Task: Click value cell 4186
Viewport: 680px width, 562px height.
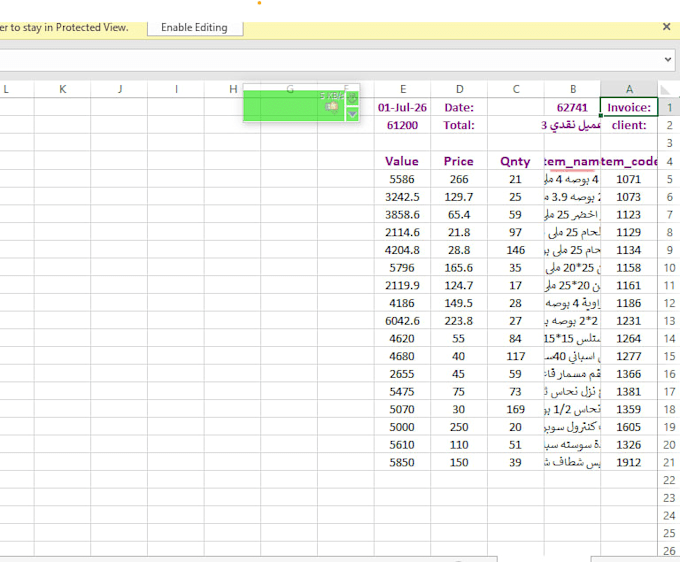Action: 402,303
